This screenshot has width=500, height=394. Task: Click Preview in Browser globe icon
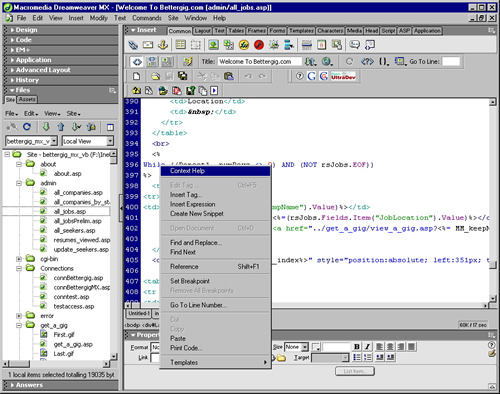327,62
